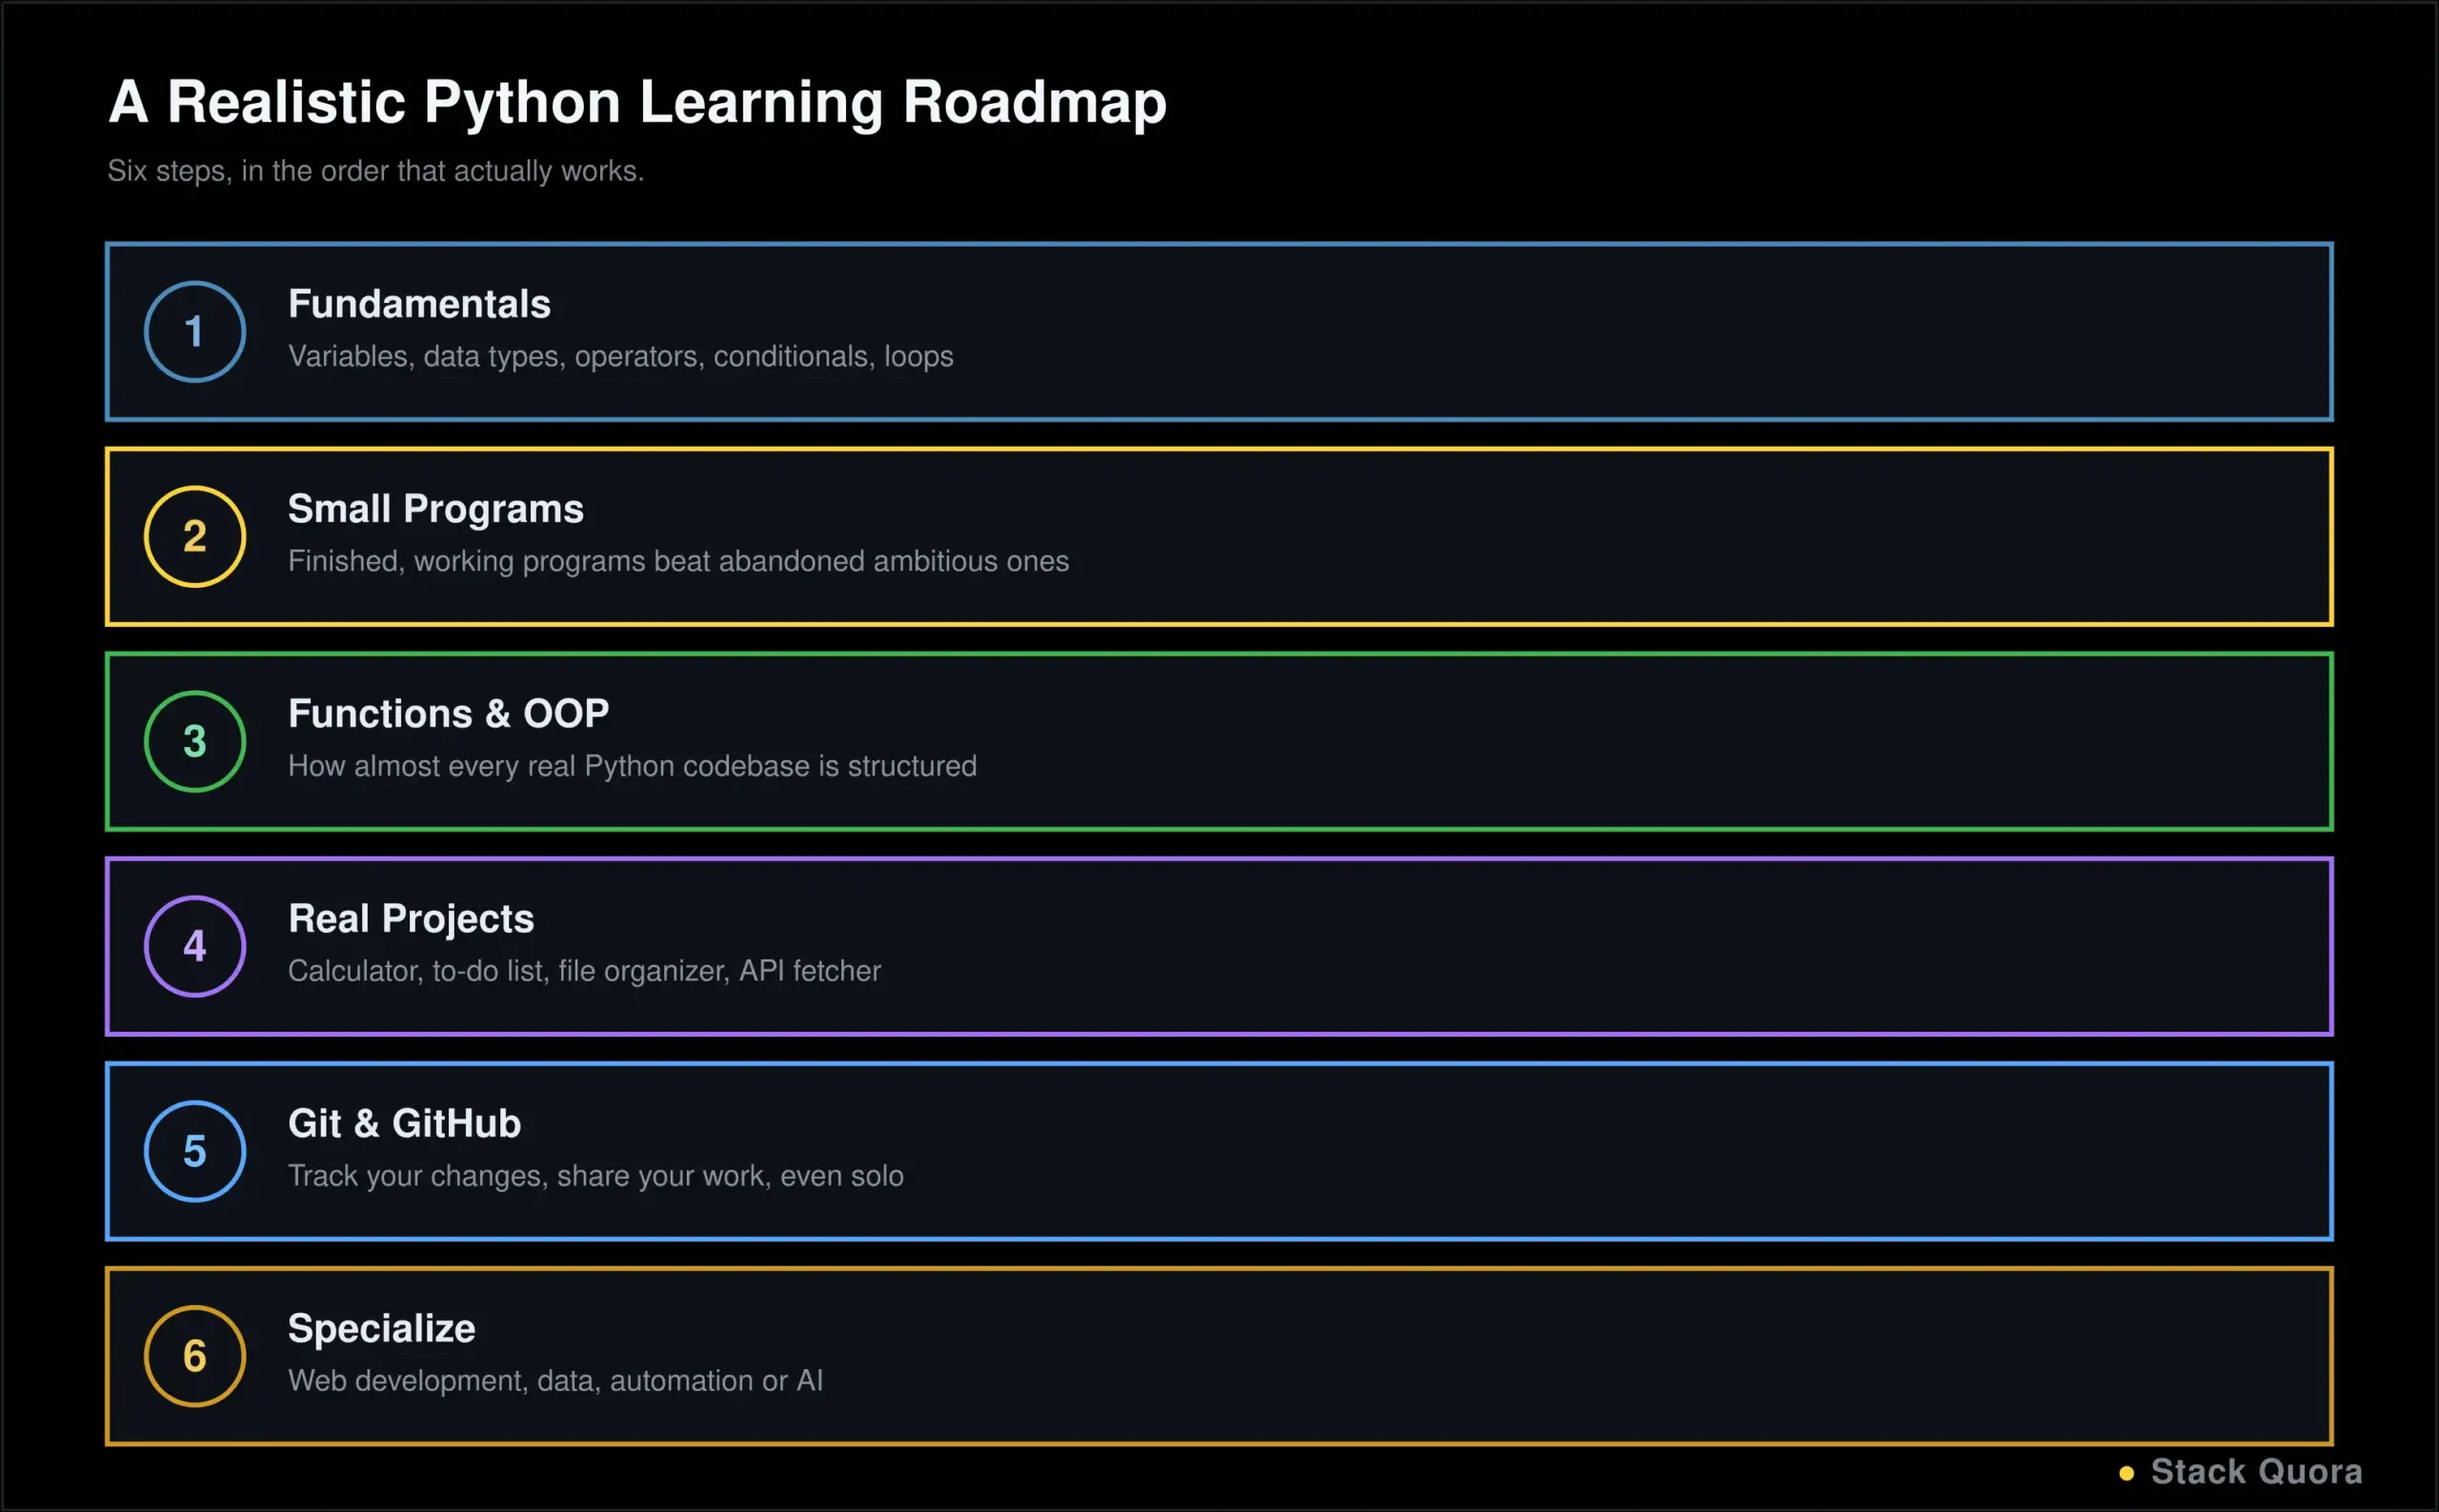Screen dimensions: 2439x1512
Task: Select the Fundamentals heading
Action: (x=419, y=304)
